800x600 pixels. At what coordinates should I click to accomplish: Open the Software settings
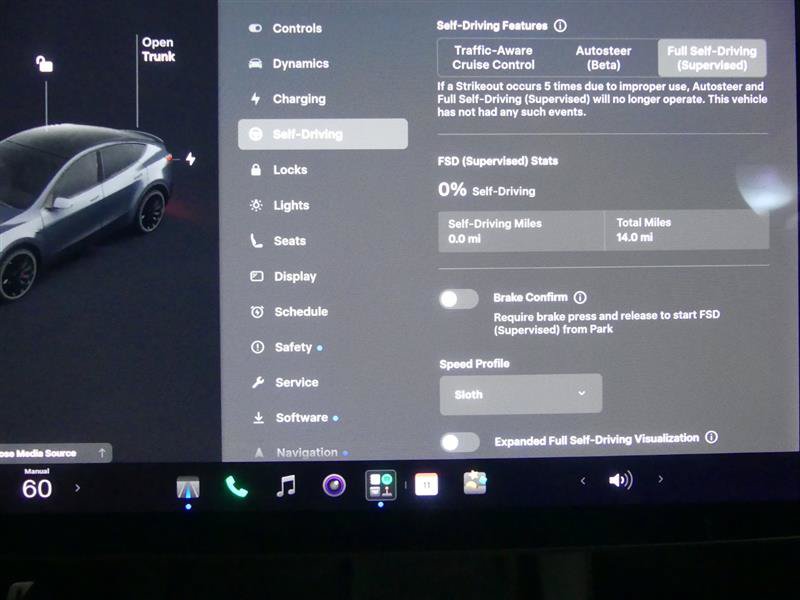302,418
